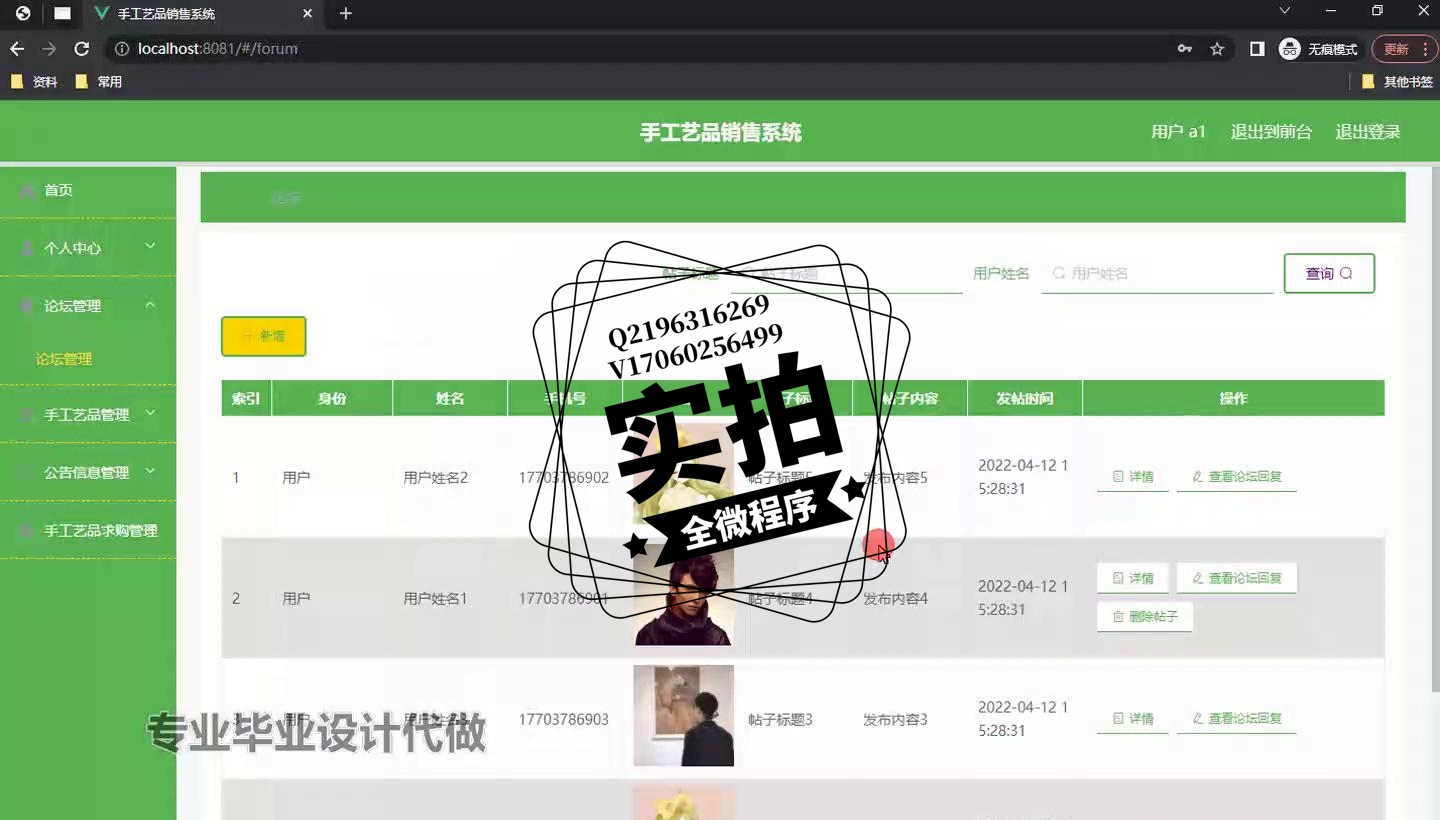Open the thumbnail image of 帖子标题3 row
Image resolution: width=1440 pixels, height=820 pixels.
(683, 716)
